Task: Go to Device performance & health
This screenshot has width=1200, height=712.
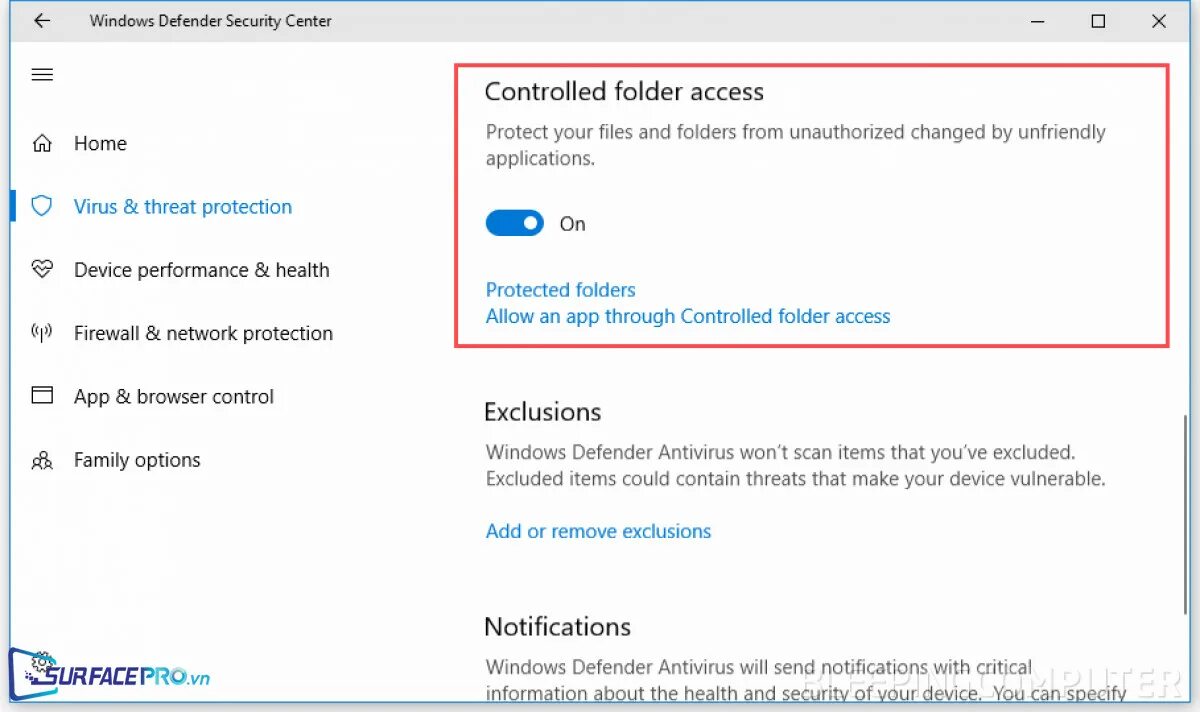Action: 201,270
